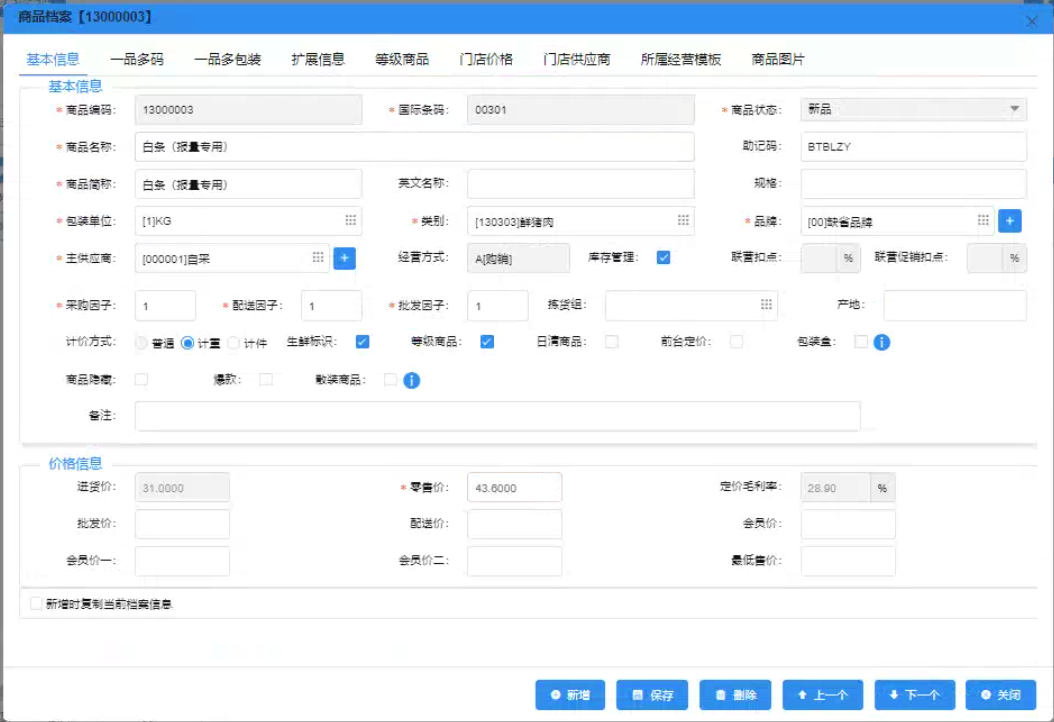
Task: Open the 主供应商 supplier lookup grid icon
Action: [318, 258]
